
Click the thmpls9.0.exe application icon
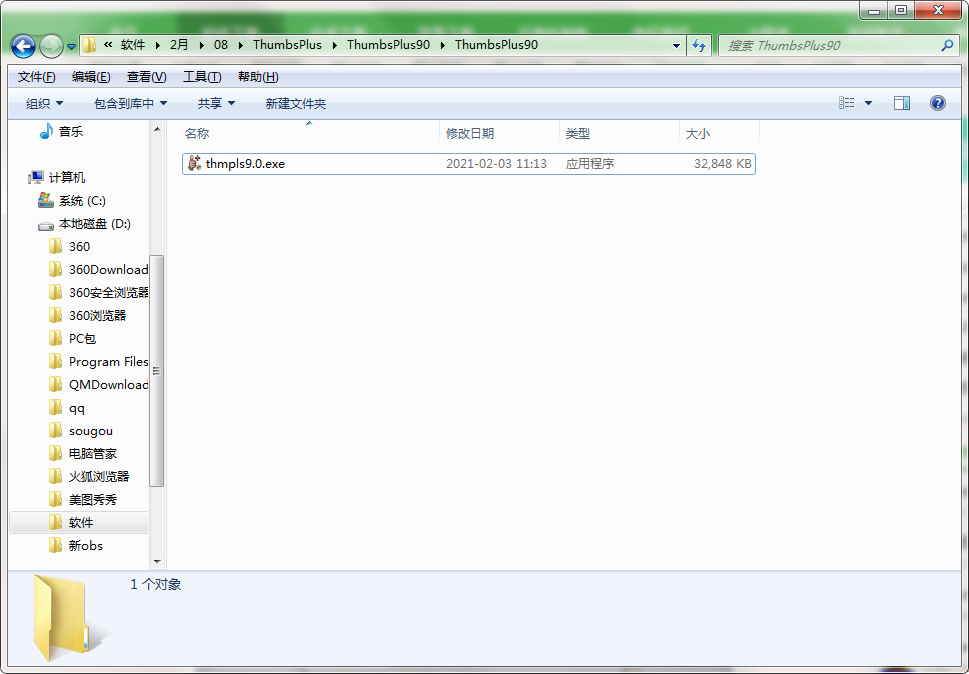point(195,163)
